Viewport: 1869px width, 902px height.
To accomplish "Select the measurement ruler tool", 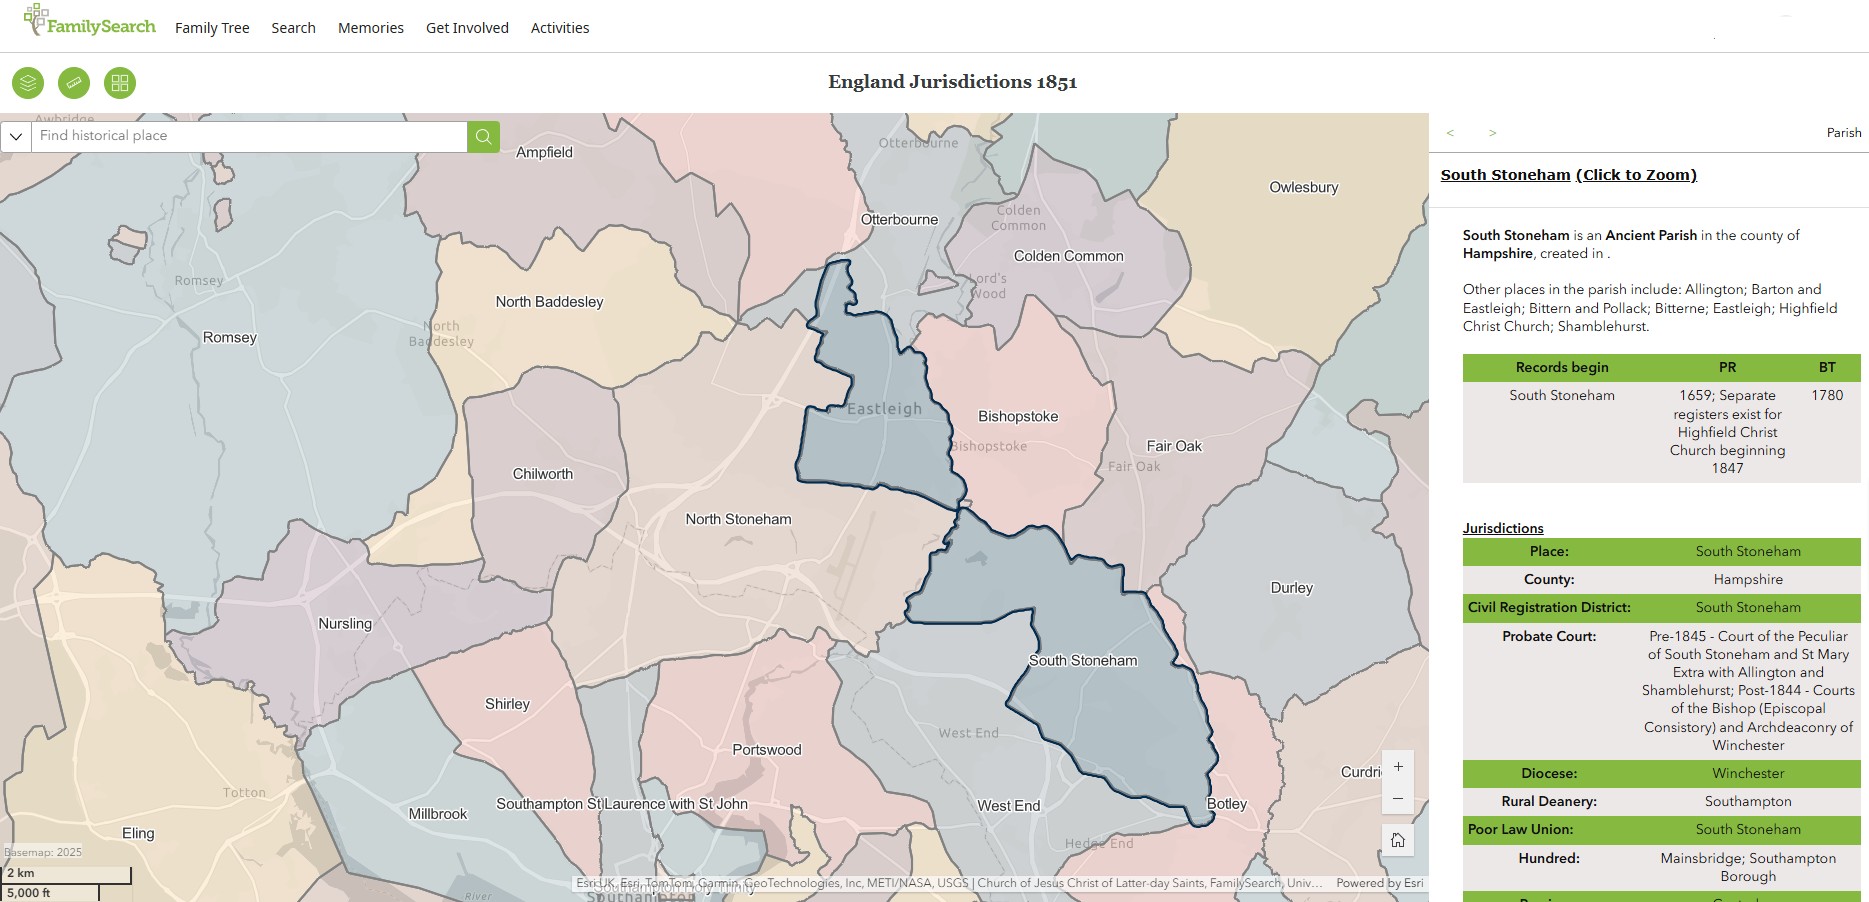I will pos(73,83).
